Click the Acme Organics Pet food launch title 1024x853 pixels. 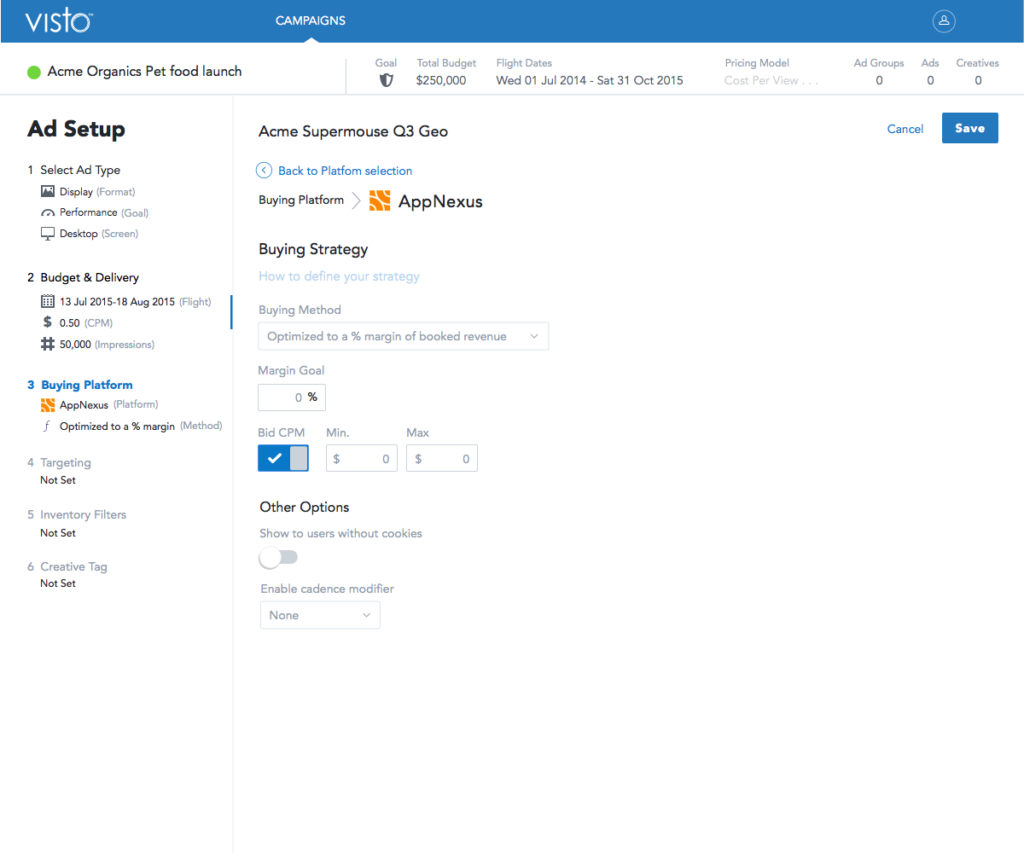pos(144,71)
